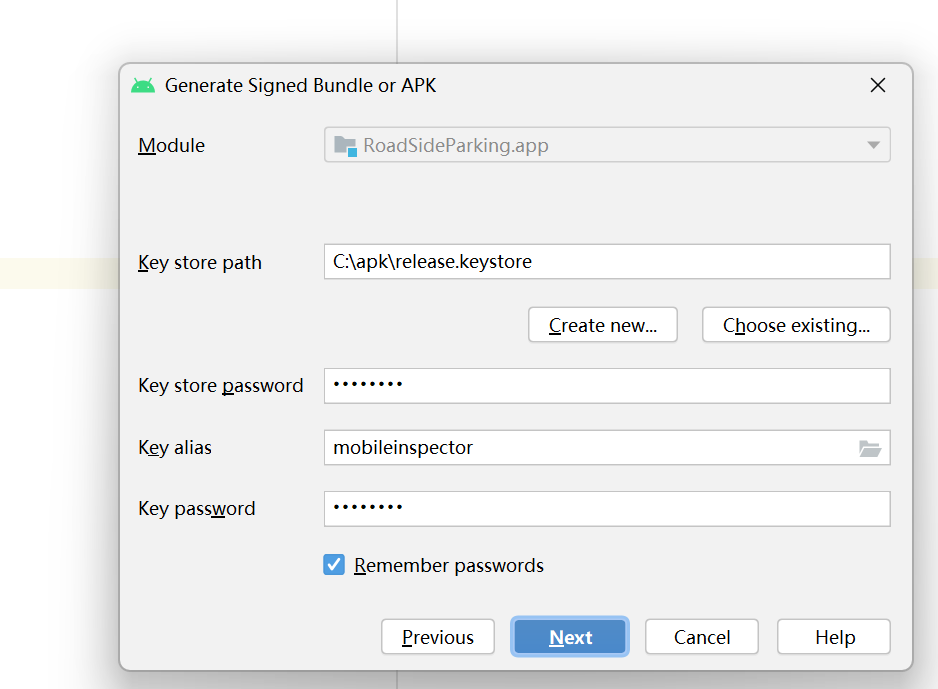Click the Create new... keystore button
The width and height of the screenshot is (938, 689).
(602, 325)
